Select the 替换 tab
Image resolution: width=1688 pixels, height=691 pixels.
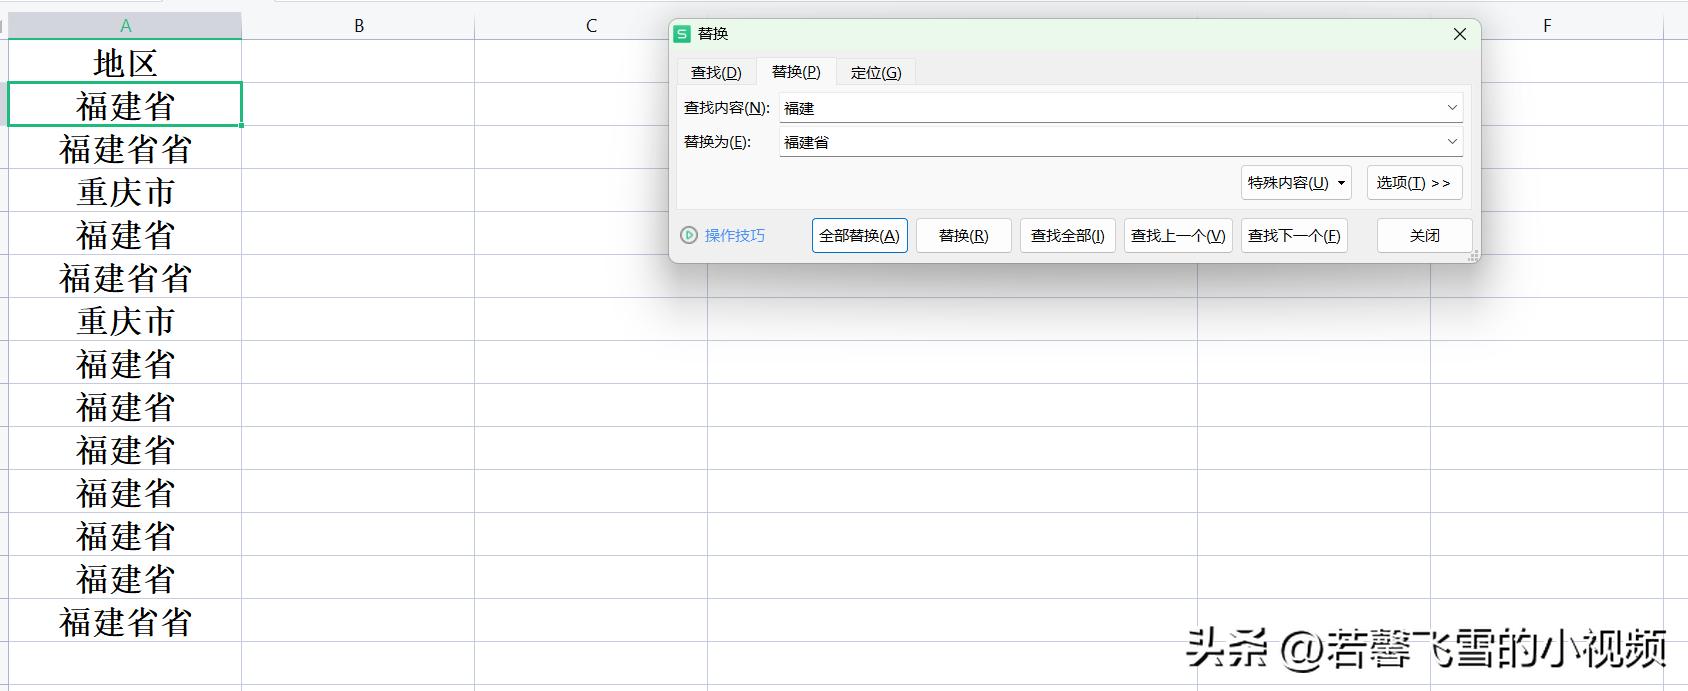pyautogui.click(x=796, y=72)
